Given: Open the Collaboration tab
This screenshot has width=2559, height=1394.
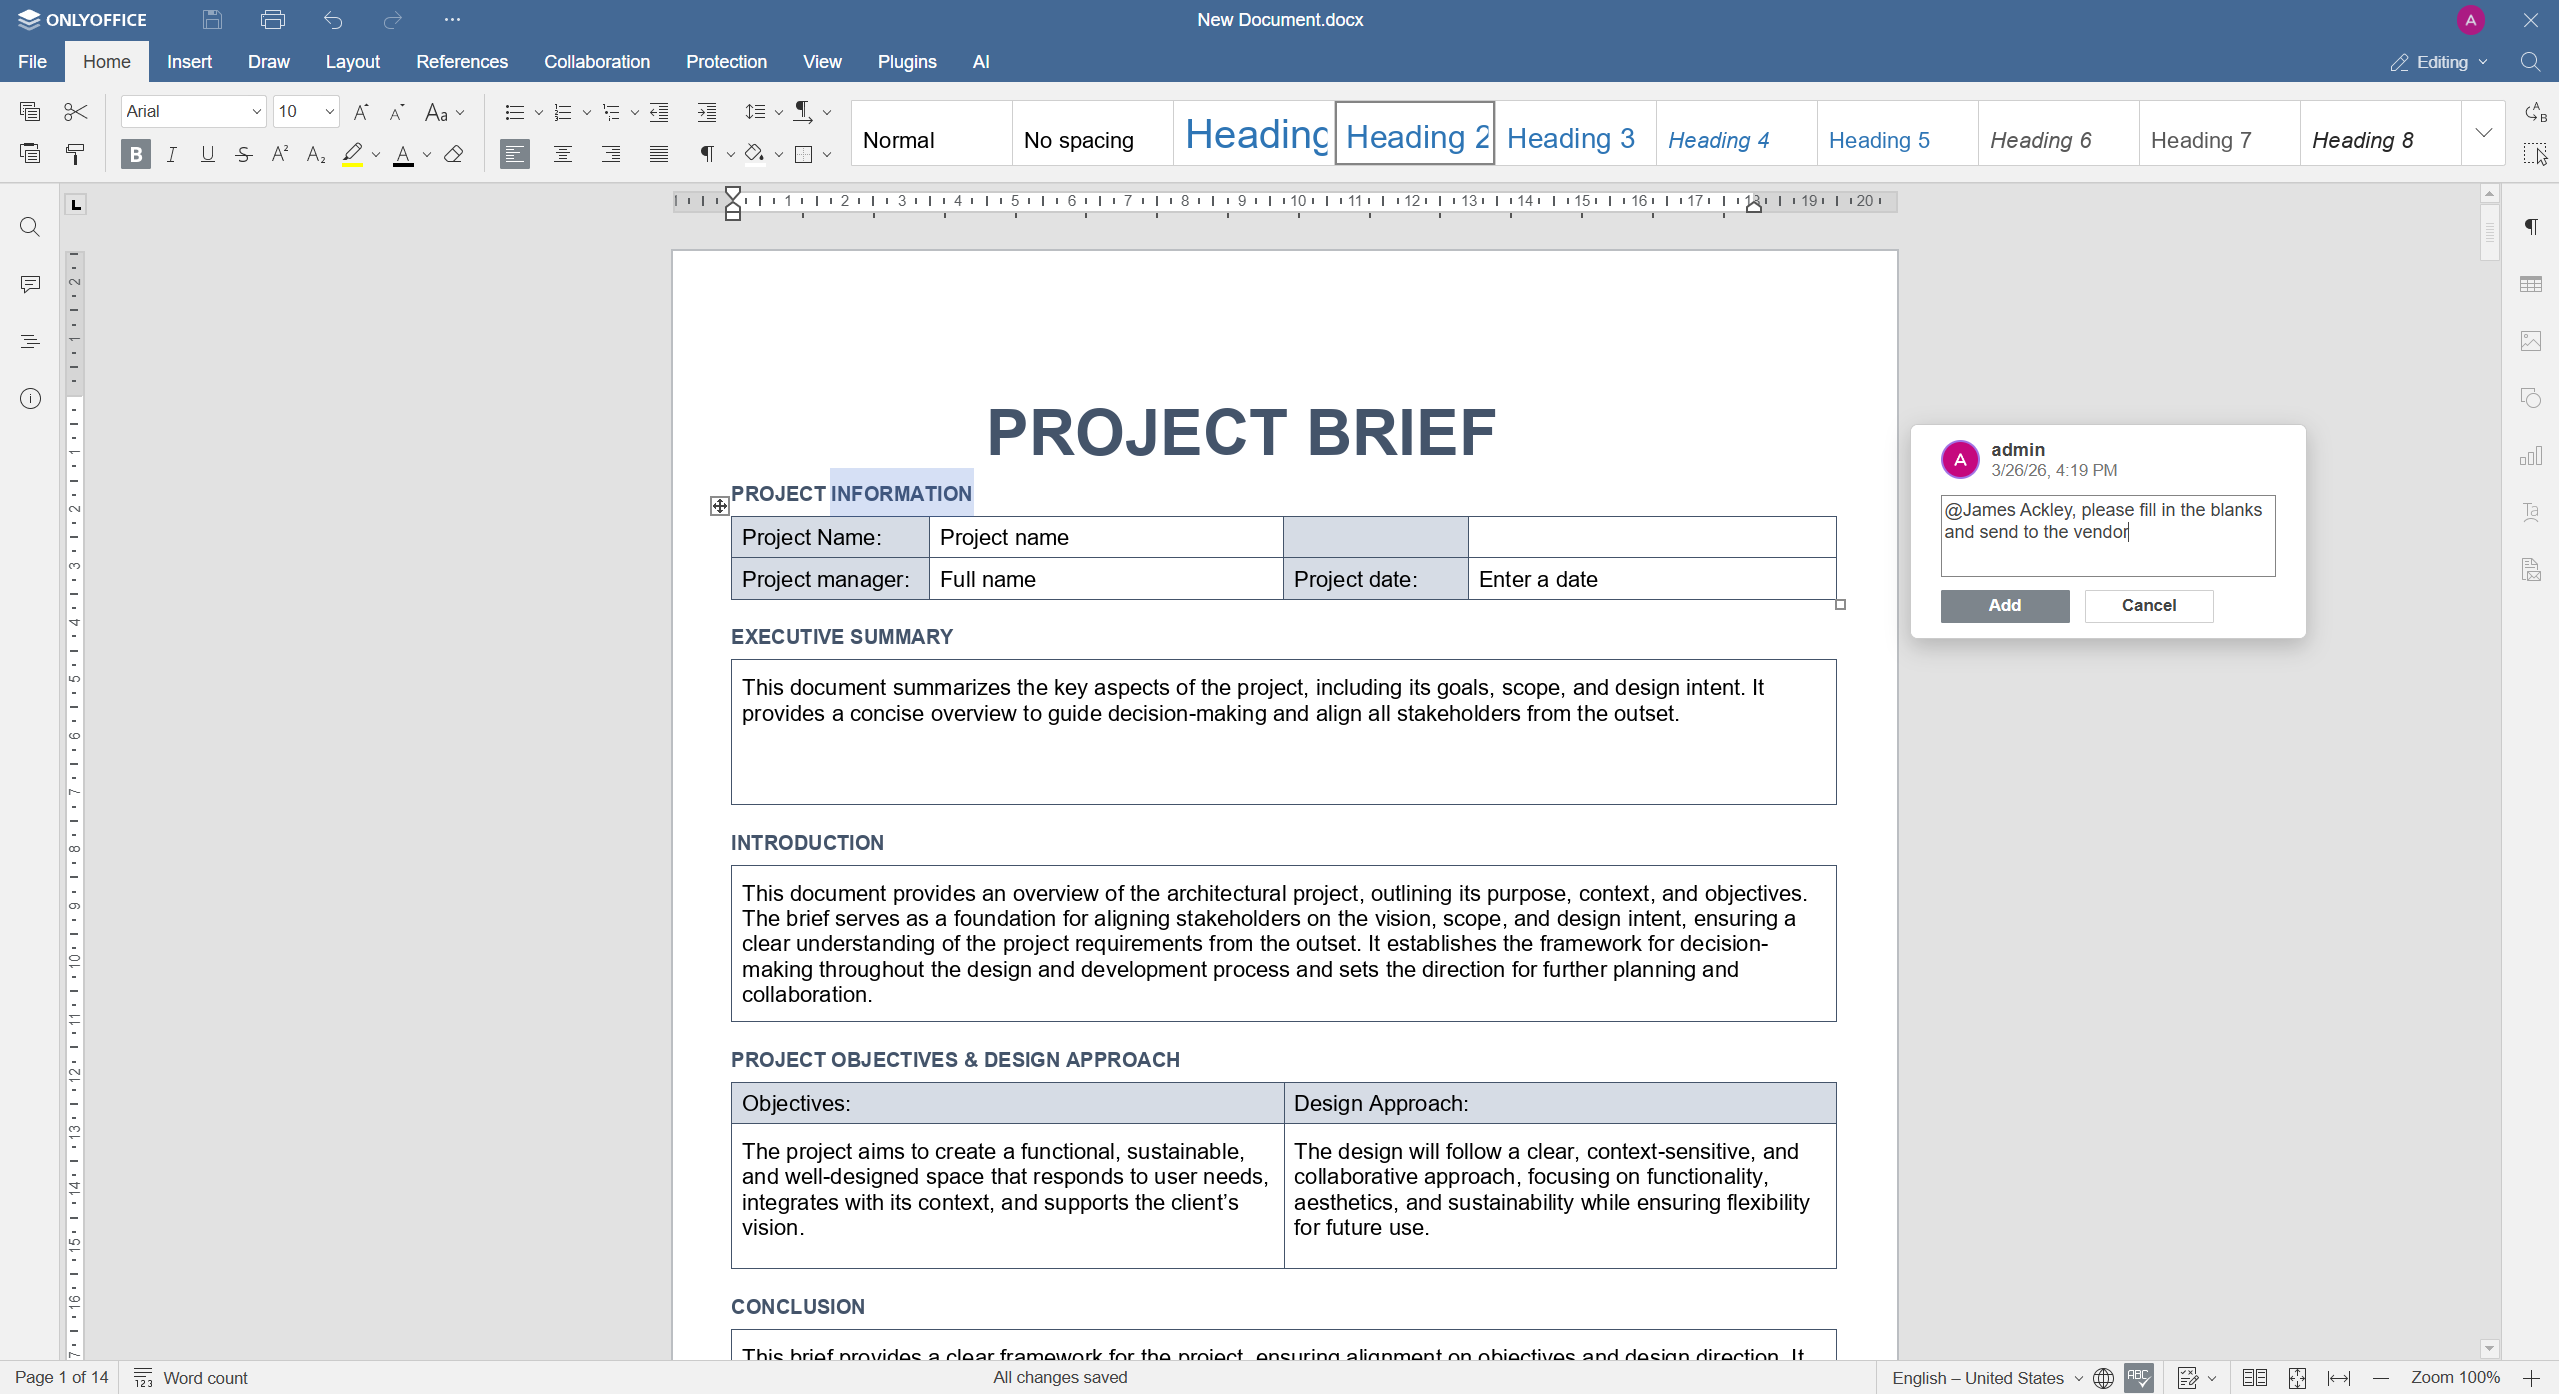Looking at the screenshot, I should pos(596,62).
